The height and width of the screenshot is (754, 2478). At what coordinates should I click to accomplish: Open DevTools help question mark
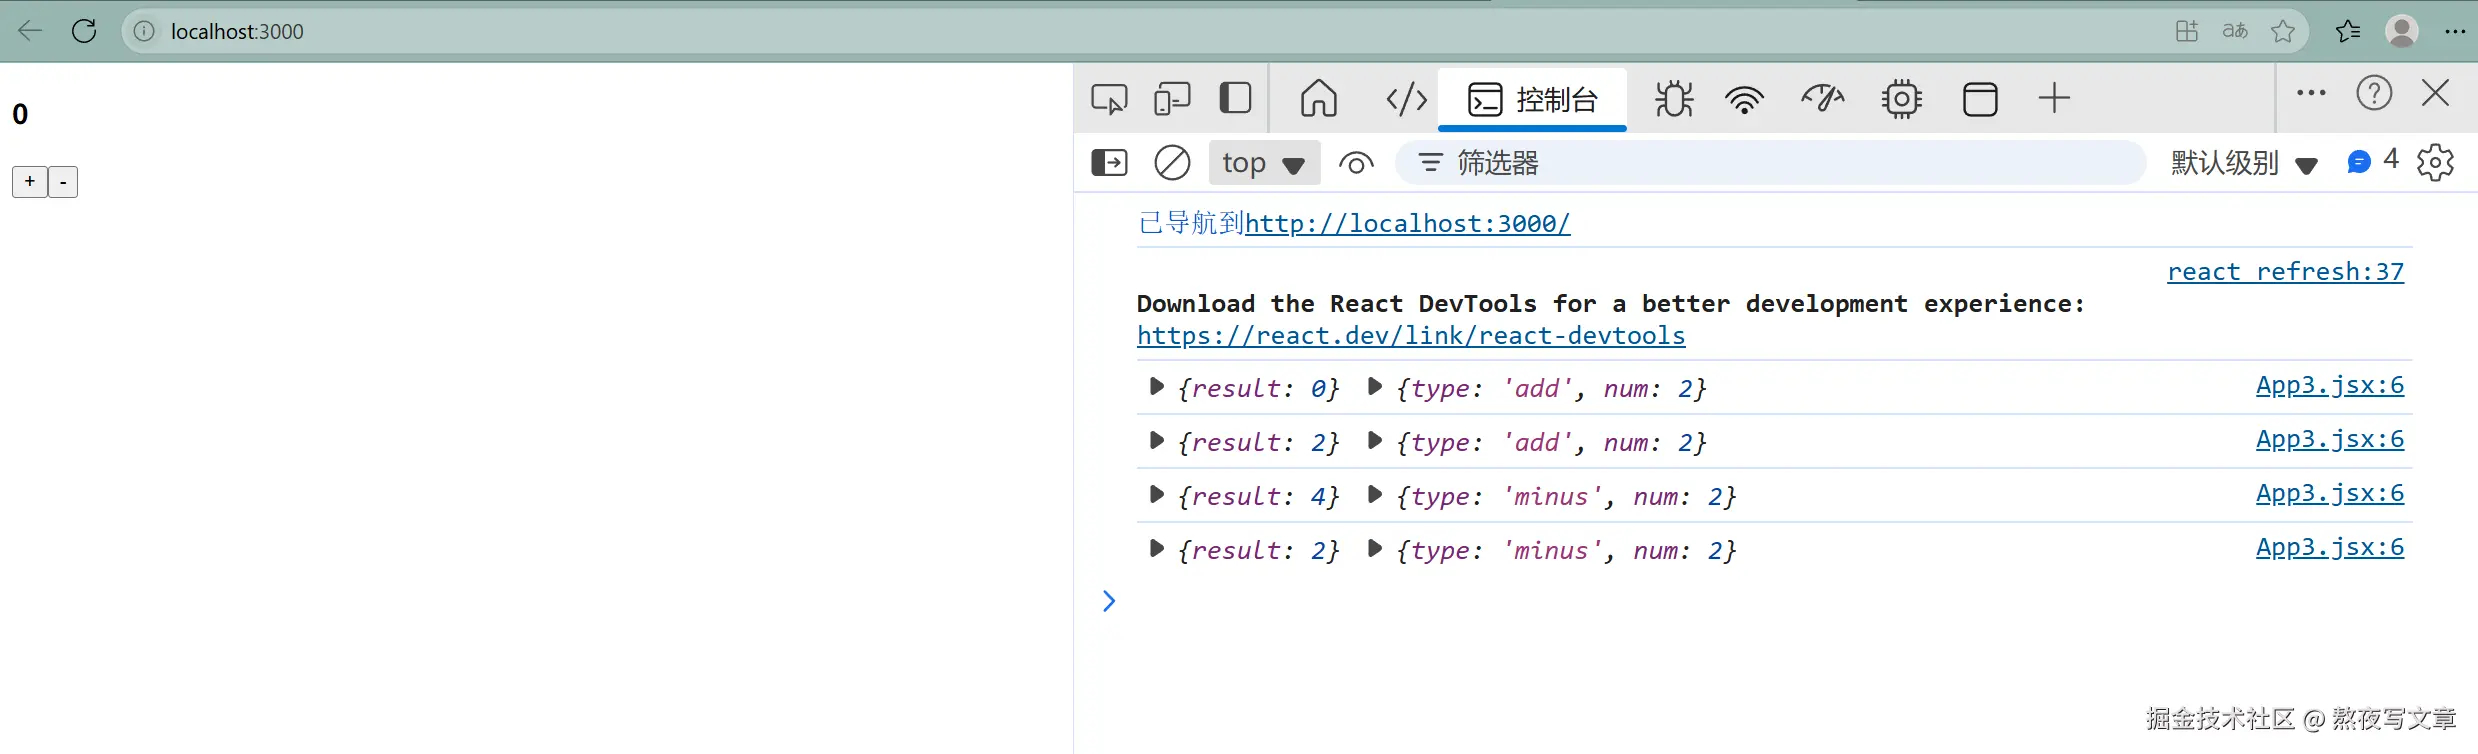click(x=2374, y=93)
